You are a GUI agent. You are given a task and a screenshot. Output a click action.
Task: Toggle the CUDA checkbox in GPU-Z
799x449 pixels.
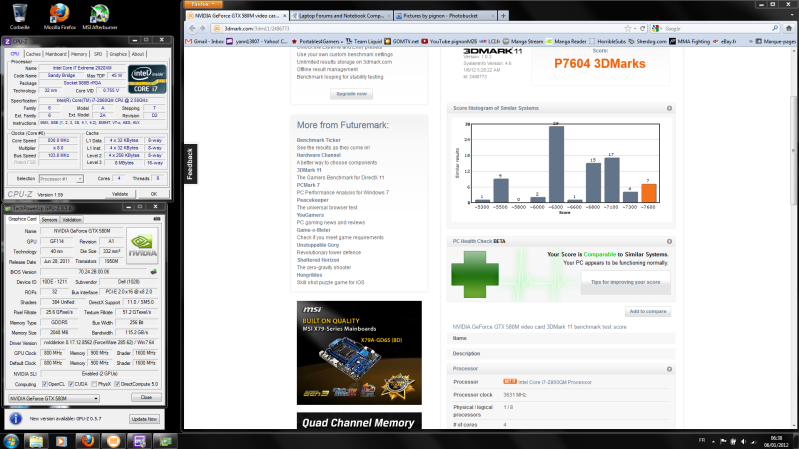point(71,384)
